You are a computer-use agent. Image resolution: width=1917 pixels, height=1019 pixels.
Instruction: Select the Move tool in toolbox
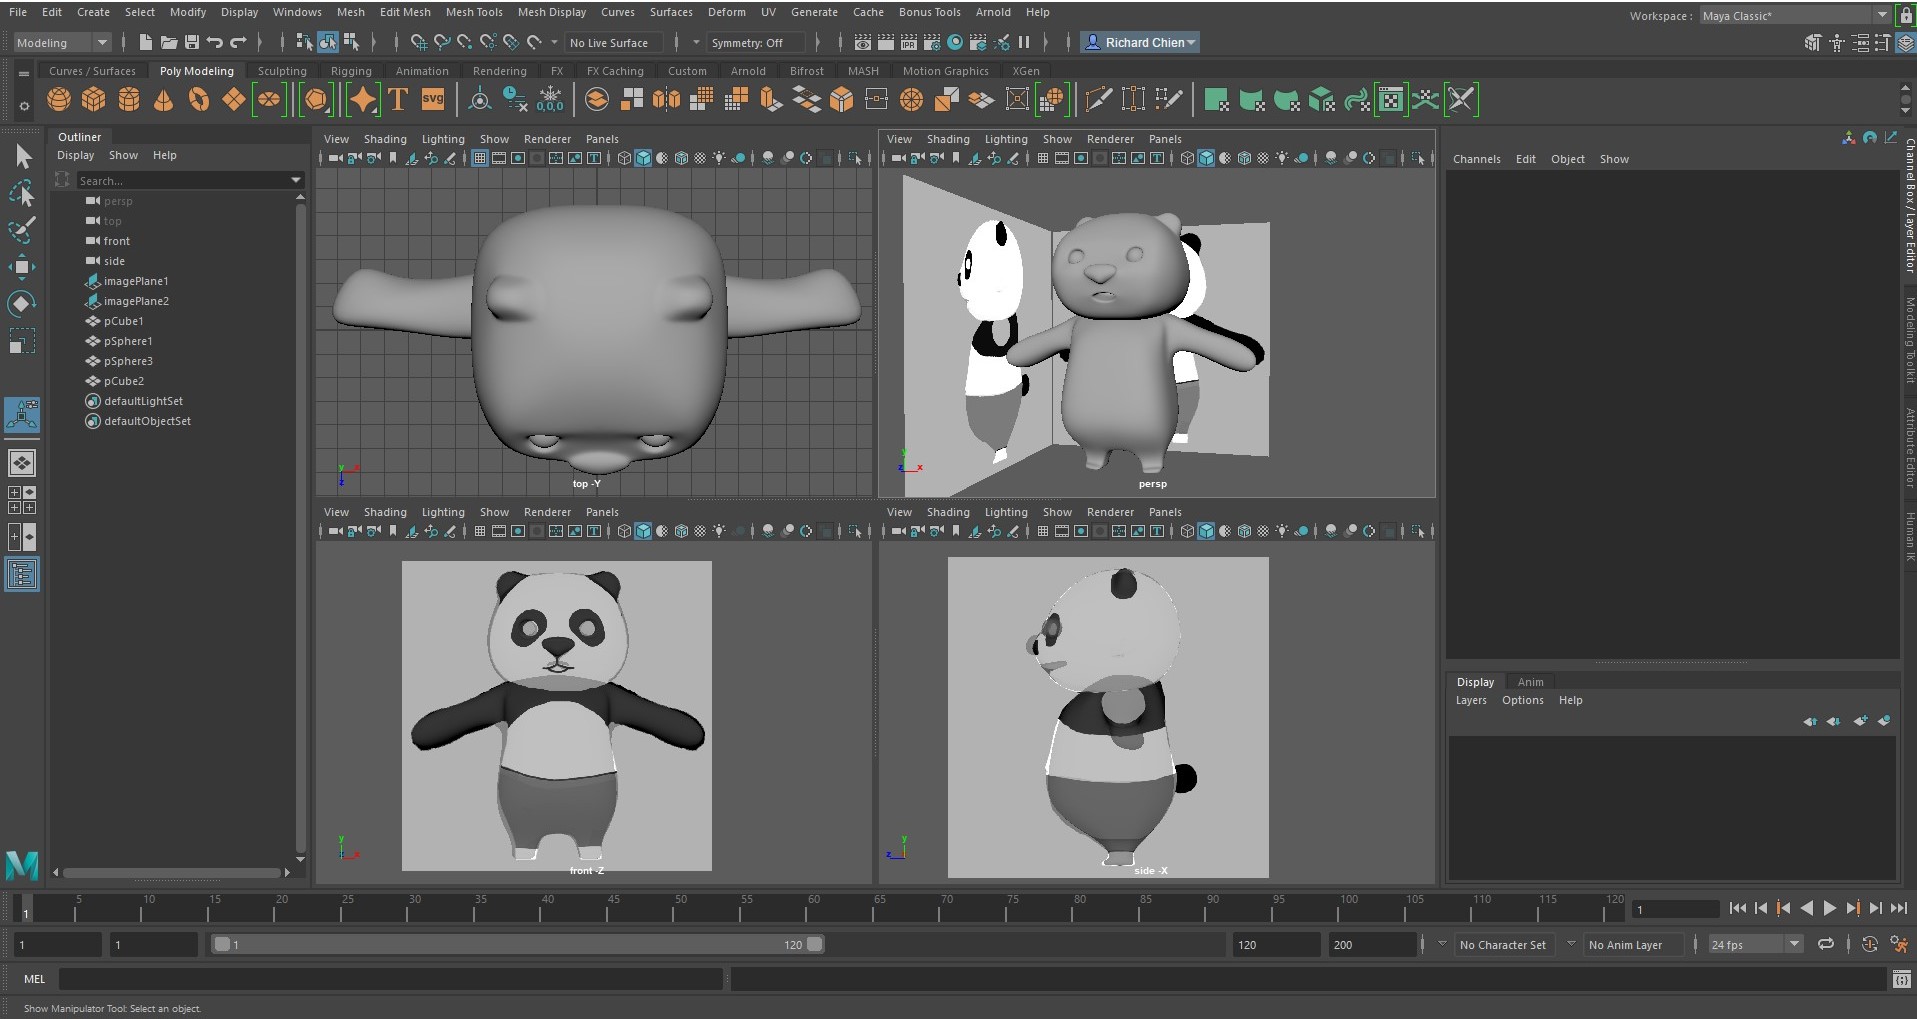22,266
